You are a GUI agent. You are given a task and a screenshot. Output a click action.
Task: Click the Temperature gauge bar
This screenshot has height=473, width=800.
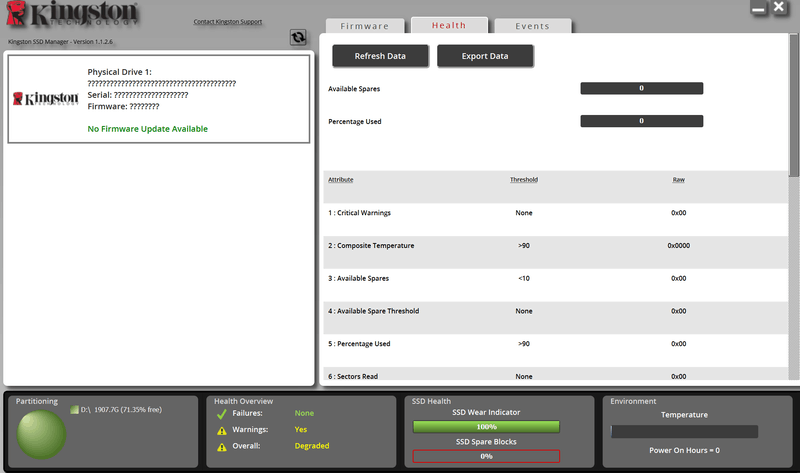(684, 432)
